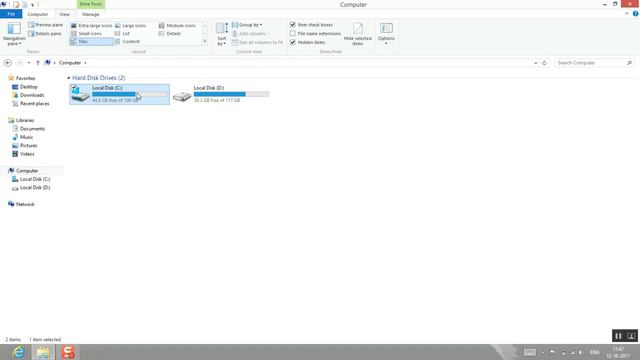Switch to View ribbon tab
The width and height of the screenshot is (640, 360).
point(64,14)
